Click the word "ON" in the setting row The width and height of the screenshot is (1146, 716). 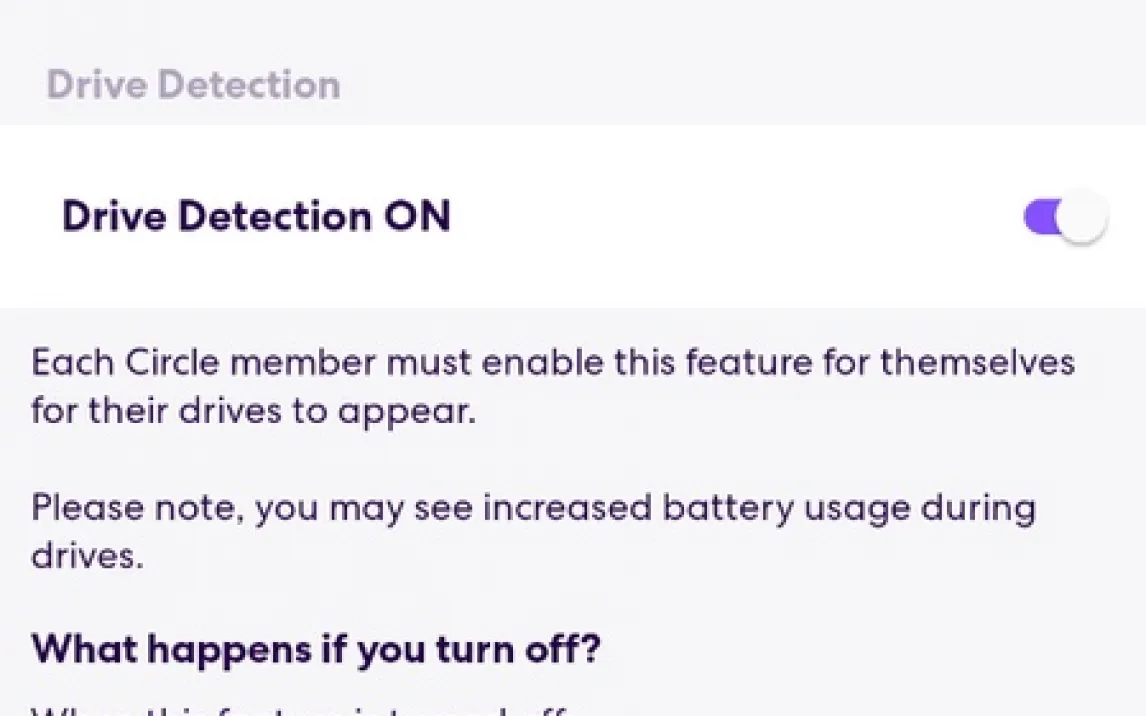[x=417, y=216]
